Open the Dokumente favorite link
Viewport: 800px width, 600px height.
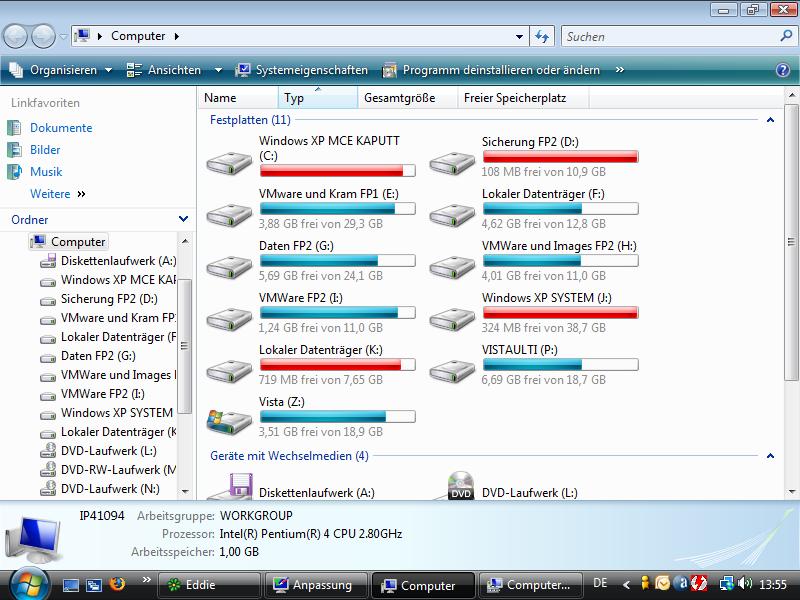[x=61, y=128]
